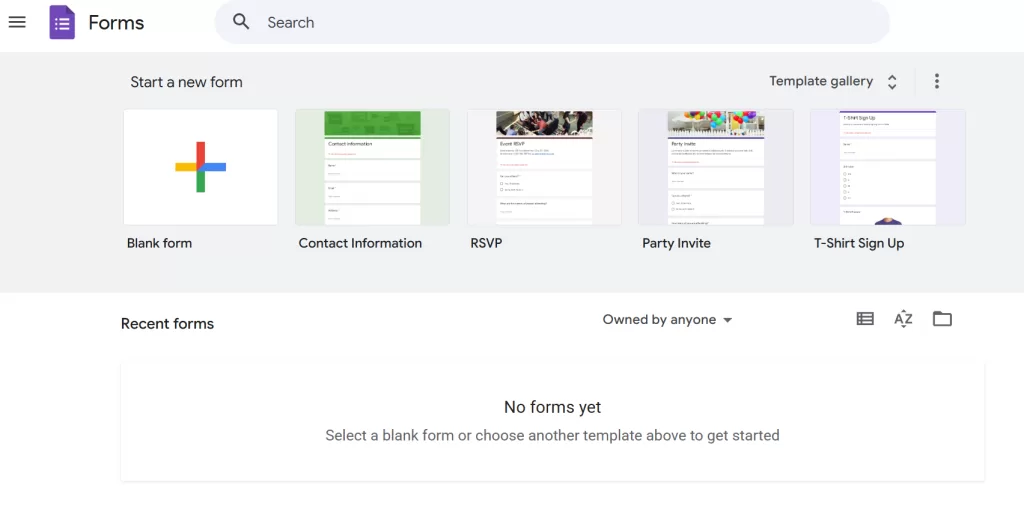Pick the Party Invite template thumbnail
Viewport: 1024px width, 521px height.
point(716,167)
